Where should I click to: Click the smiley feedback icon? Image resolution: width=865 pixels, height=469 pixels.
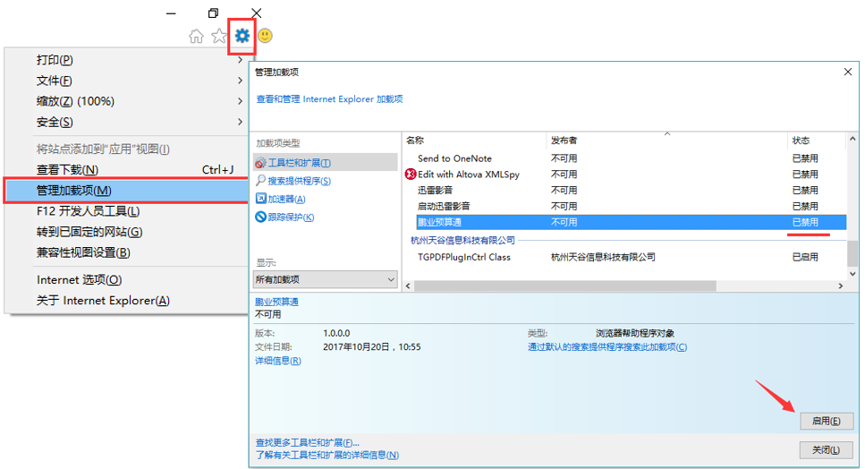265,36
